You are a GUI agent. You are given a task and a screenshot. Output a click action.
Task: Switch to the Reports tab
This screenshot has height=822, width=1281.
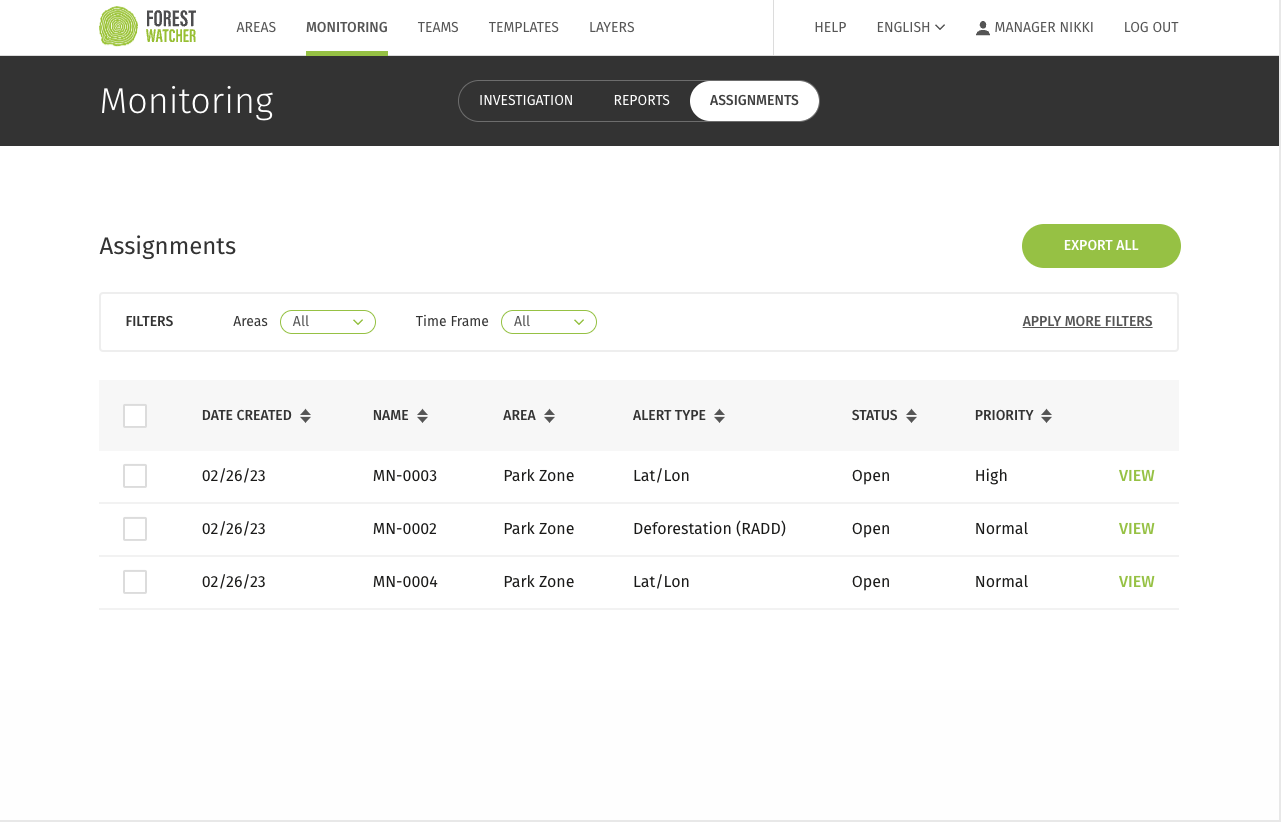point(641,101)
